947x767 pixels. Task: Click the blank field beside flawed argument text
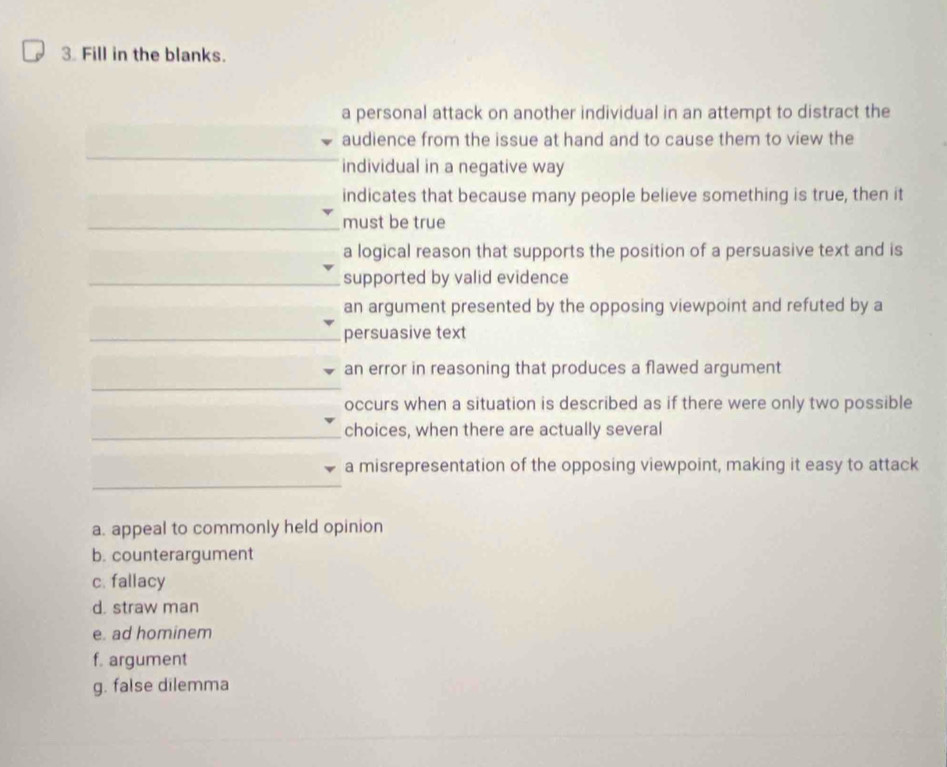216,372
